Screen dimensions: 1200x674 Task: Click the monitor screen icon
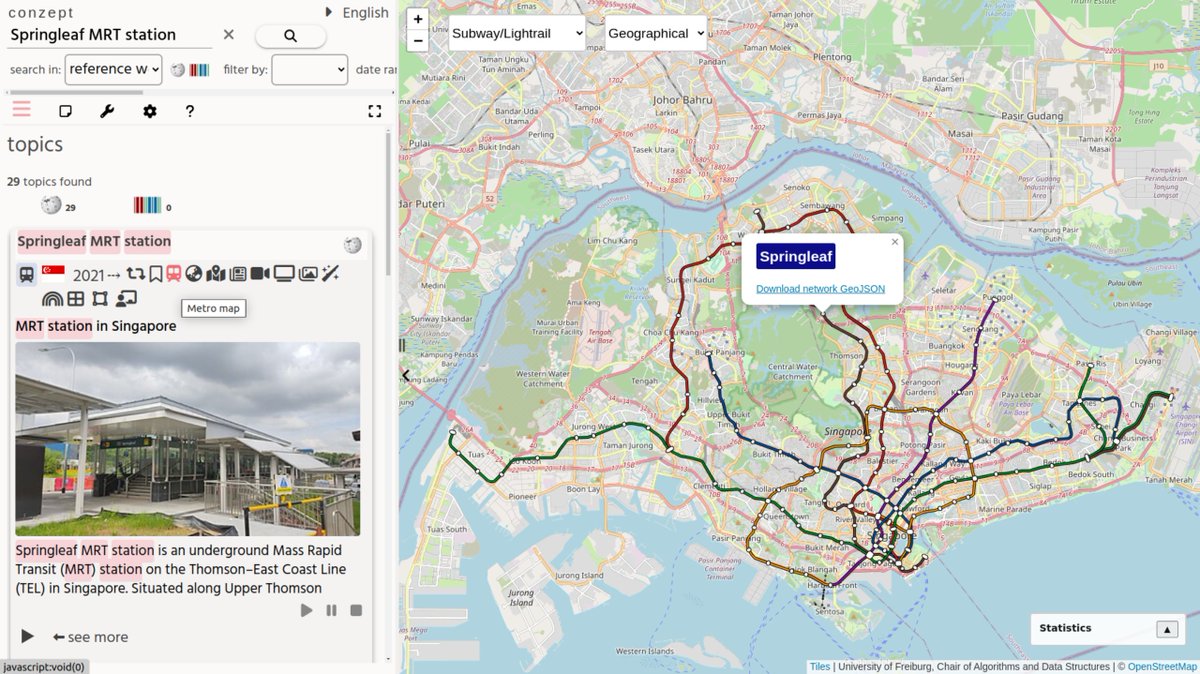(284, 274)
